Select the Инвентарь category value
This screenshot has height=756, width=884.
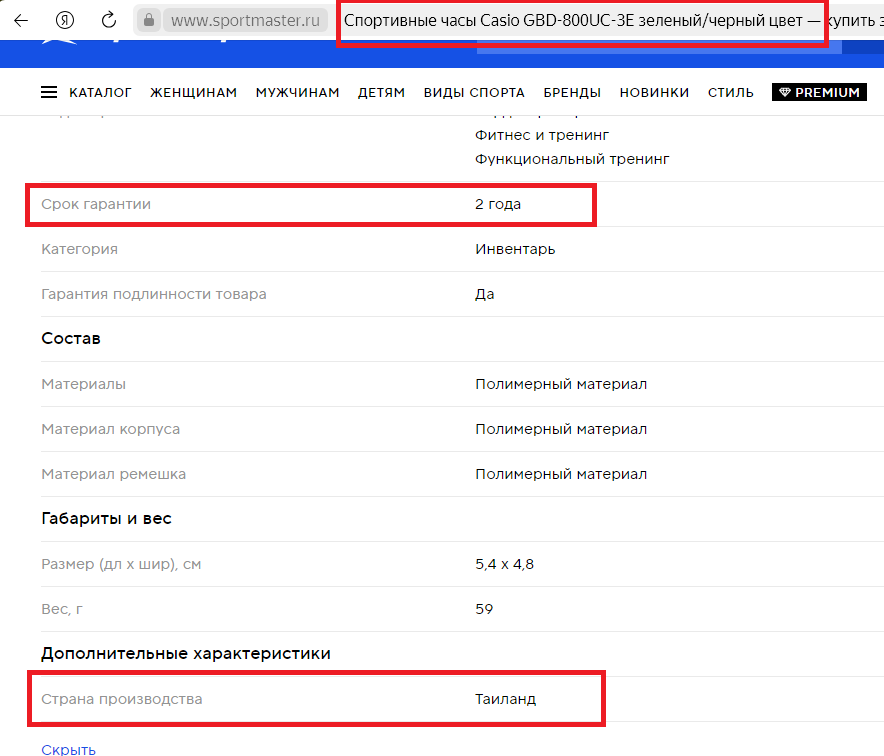(x=515, y=249)
